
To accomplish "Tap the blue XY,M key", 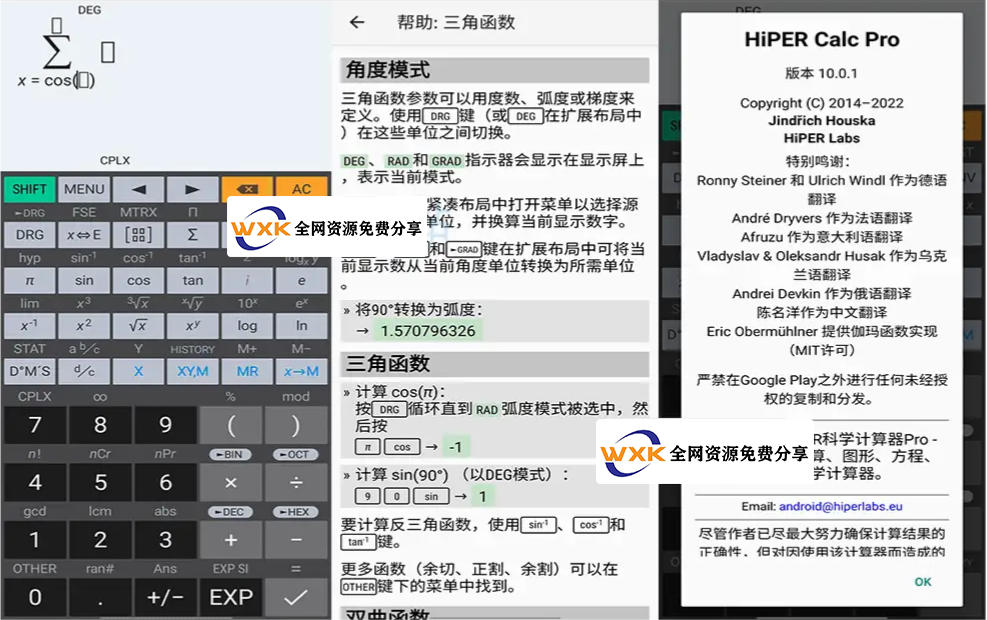I will point(193,371).
